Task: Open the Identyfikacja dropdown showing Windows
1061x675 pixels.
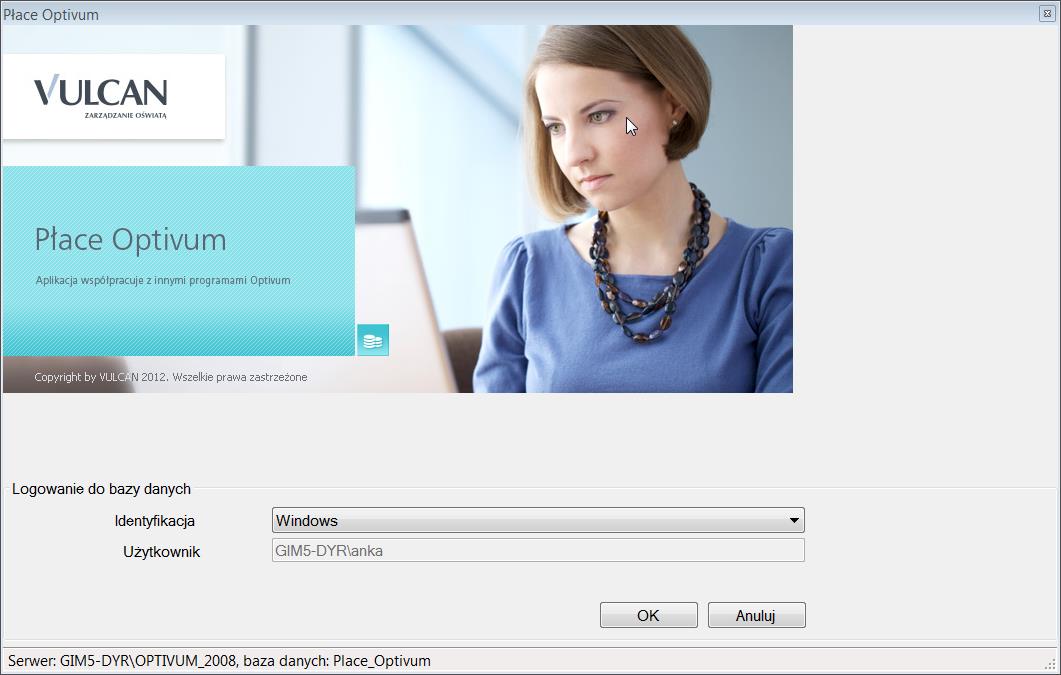Action: [538, 520]
